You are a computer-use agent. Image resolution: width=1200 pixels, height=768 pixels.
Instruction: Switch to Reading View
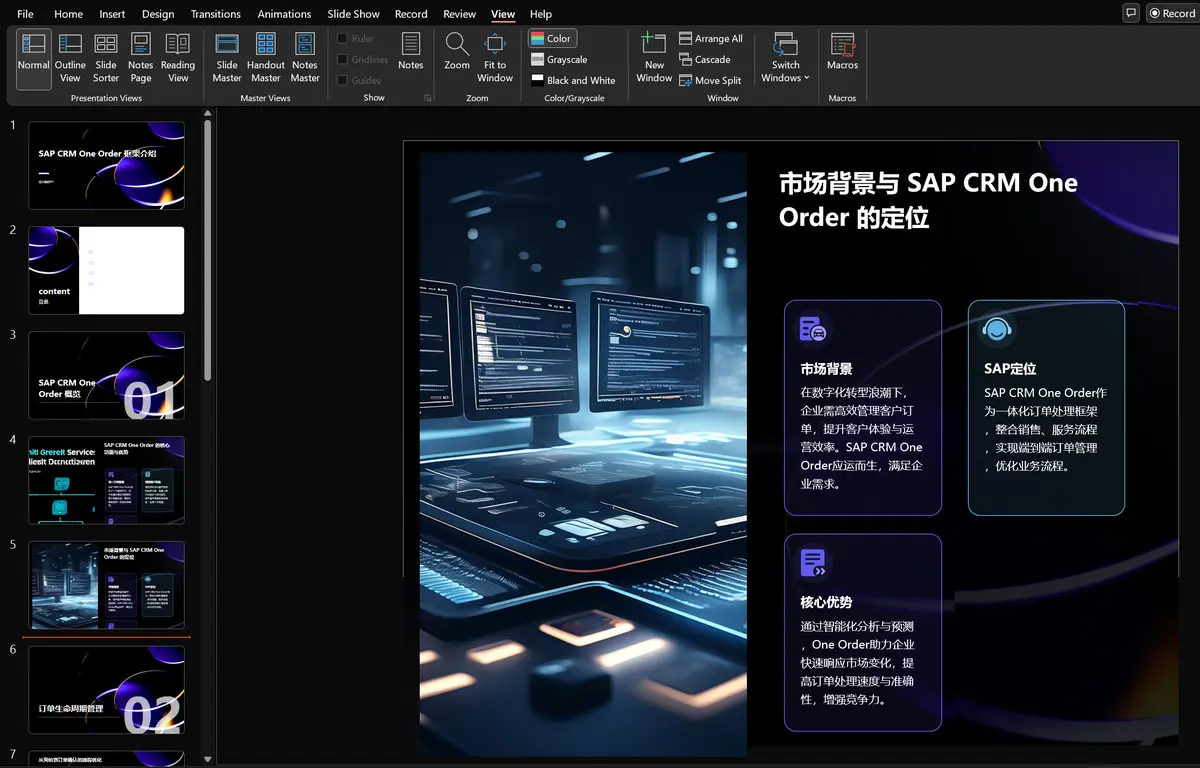[x=178, y=59]
